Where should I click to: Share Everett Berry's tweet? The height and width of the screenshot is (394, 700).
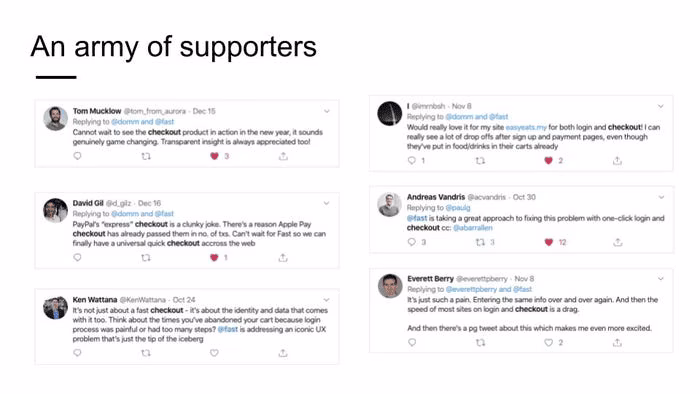617,343
